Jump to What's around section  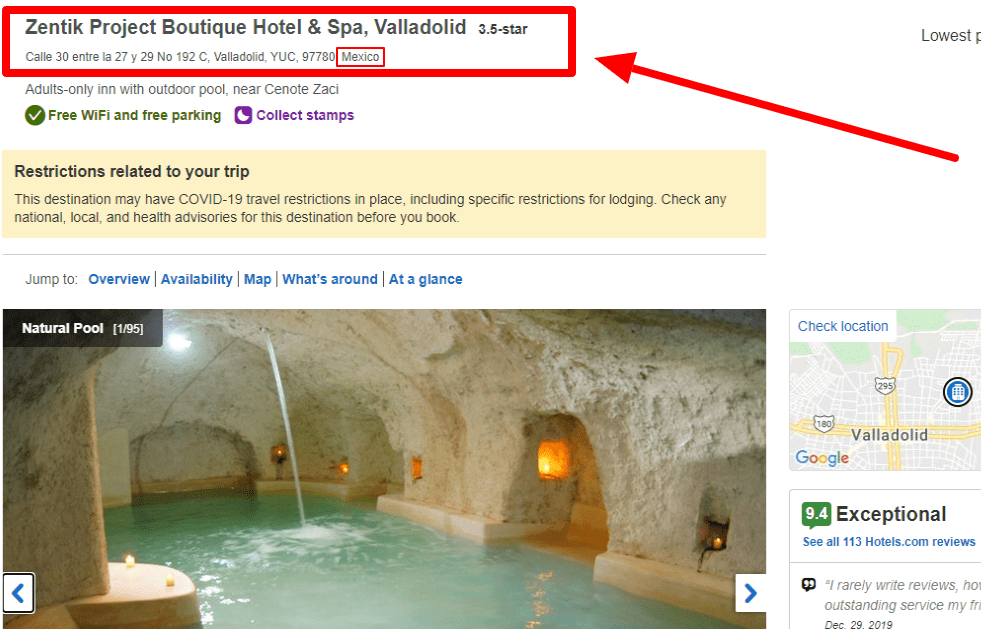coord(330,279)
